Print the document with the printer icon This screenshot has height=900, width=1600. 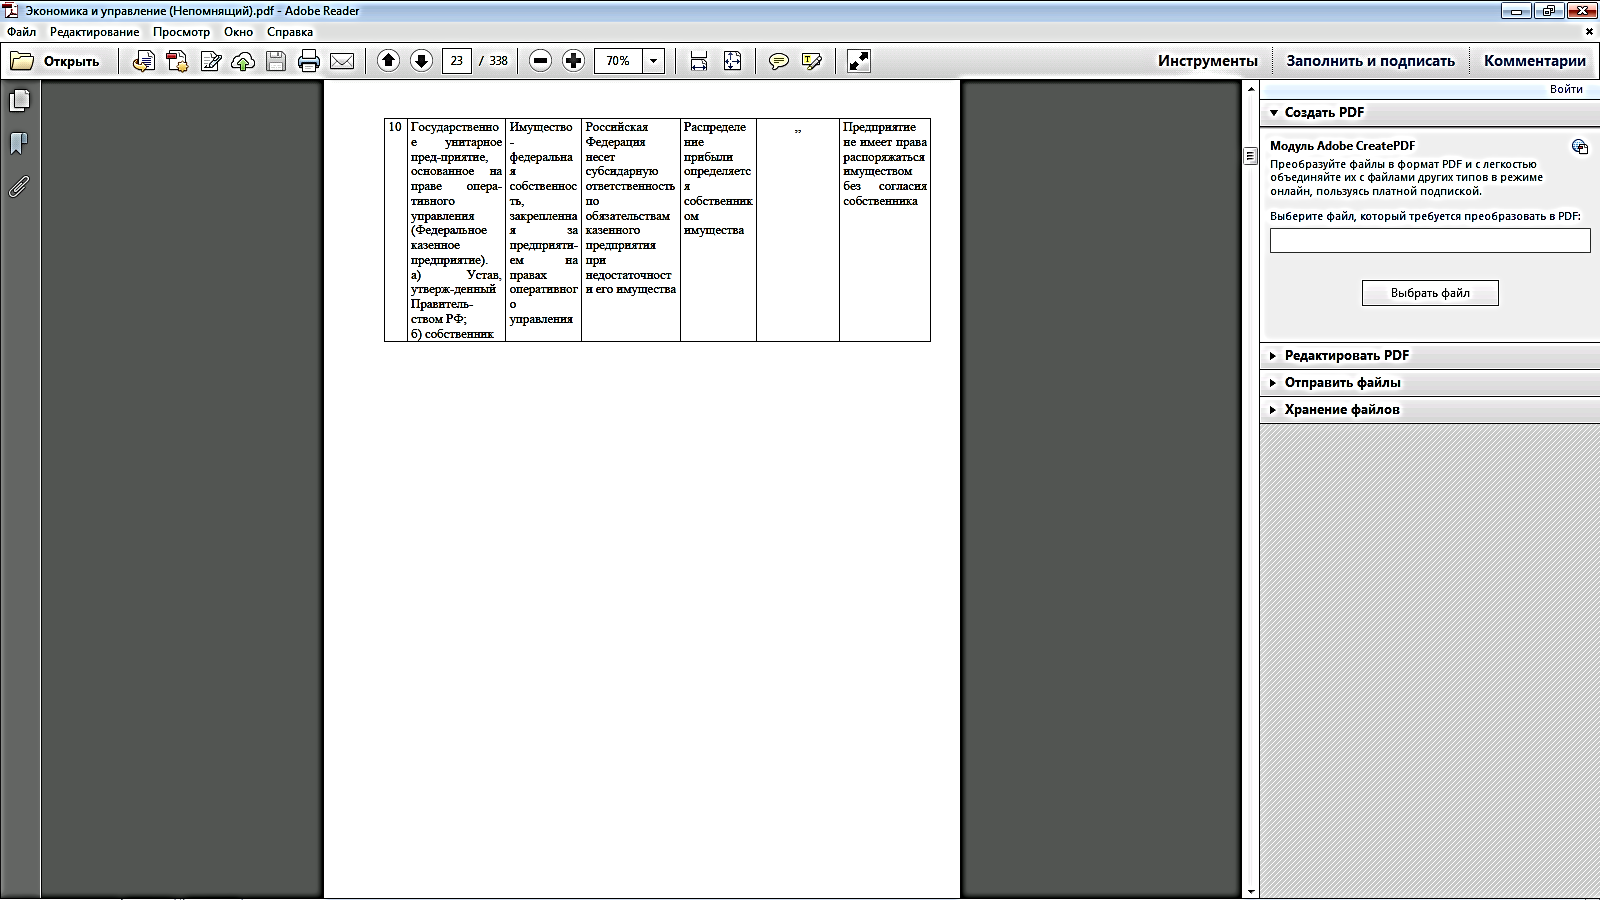point(309,61)
